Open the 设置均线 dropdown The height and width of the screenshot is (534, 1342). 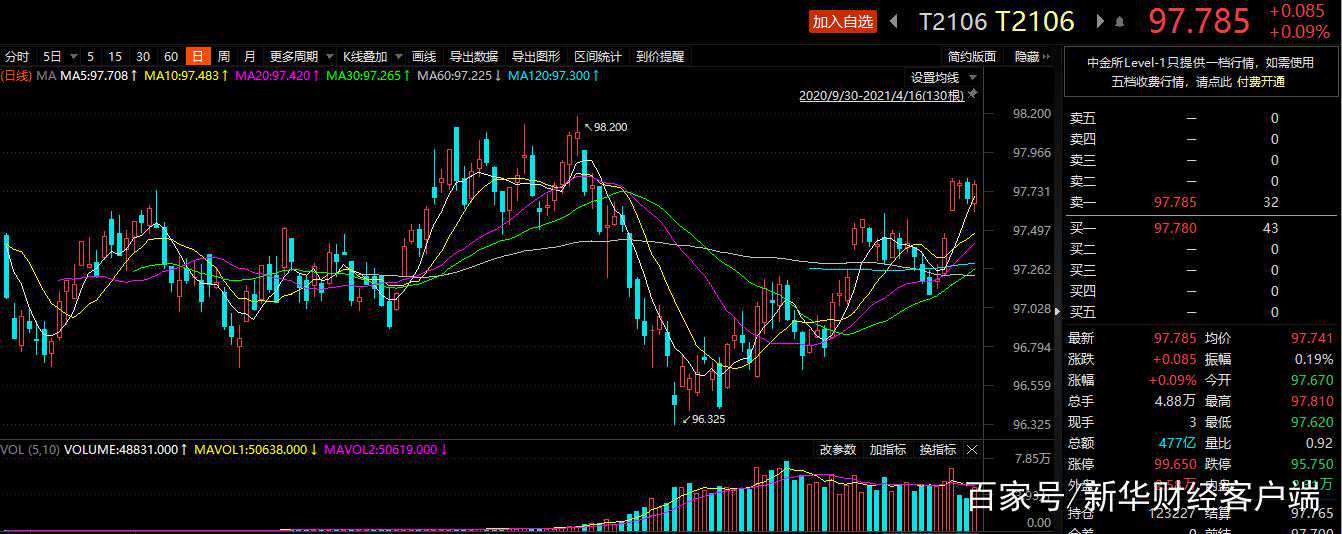coord(942,77)
